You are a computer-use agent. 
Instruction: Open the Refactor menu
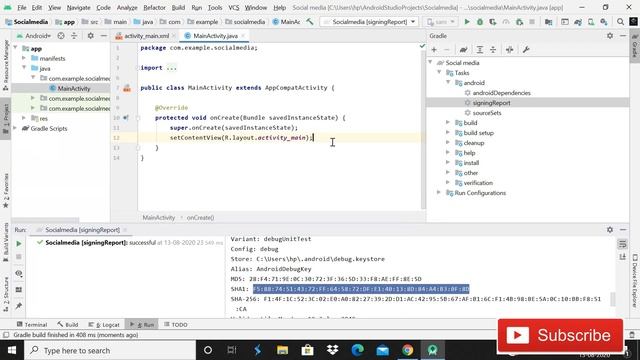(x=154, y=8)
